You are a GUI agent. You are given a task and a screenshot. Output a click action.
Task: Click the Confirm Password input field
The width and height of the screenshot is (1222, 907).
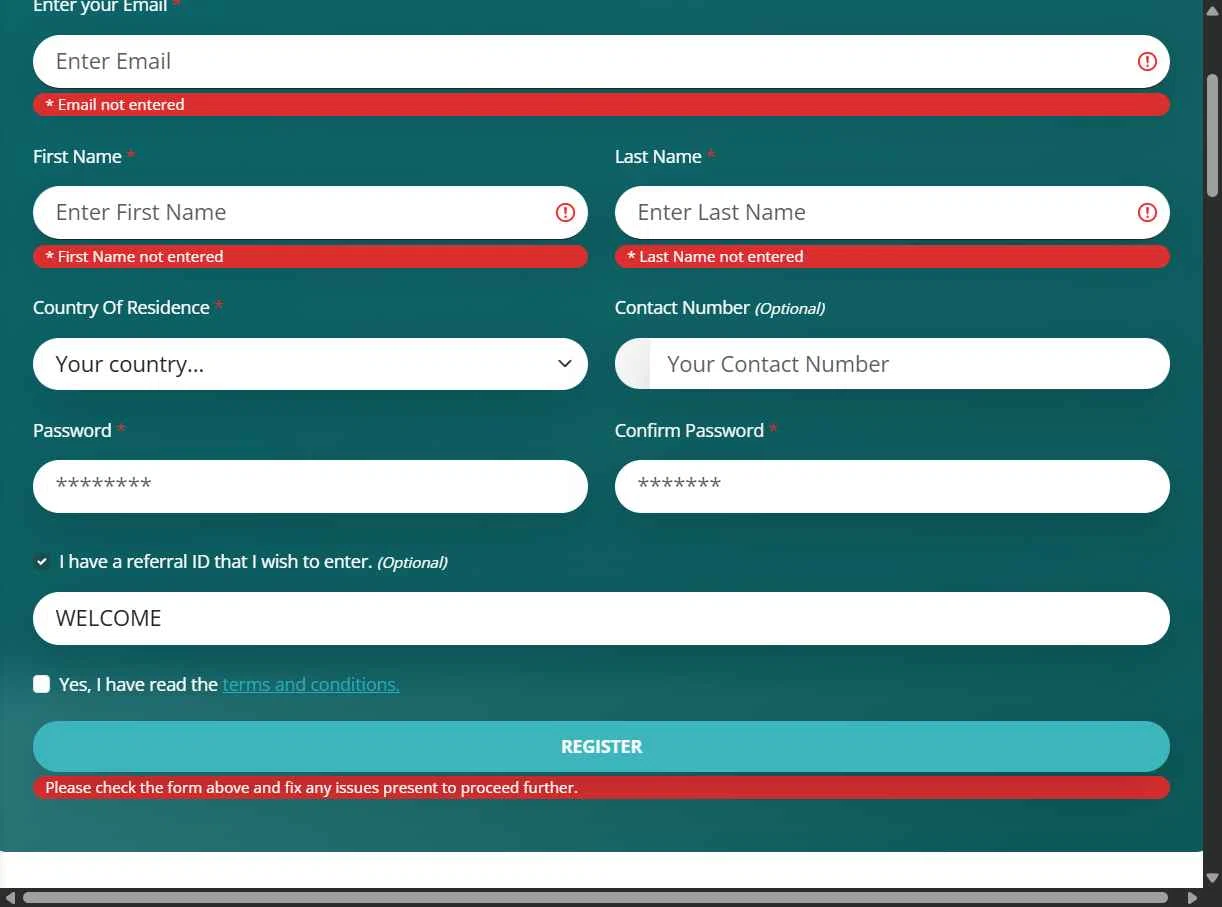[x=892, y=487]
